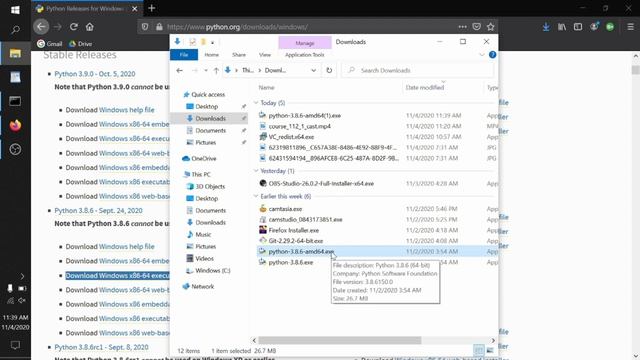Viewport: 640px width, 360px height.
Task: Open new Firefox tab
Action: click(x=151, y=8)
